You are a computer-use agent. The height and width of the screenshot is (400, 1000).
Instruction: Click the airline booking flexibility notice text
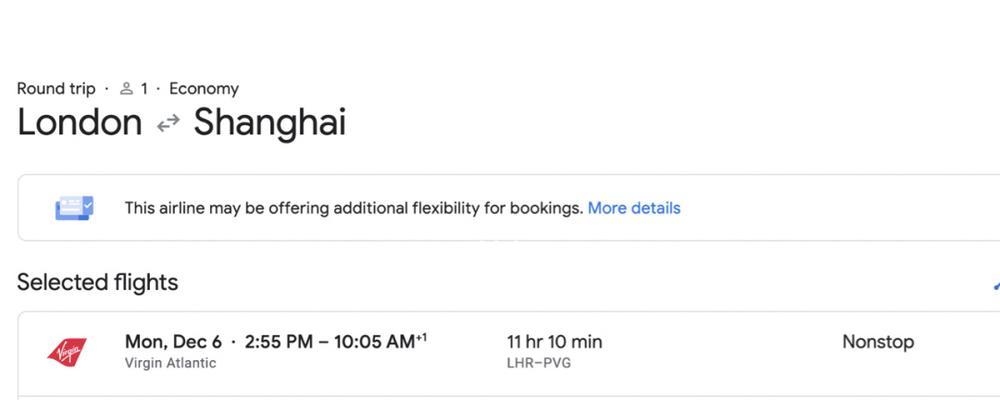coord(353,208)
